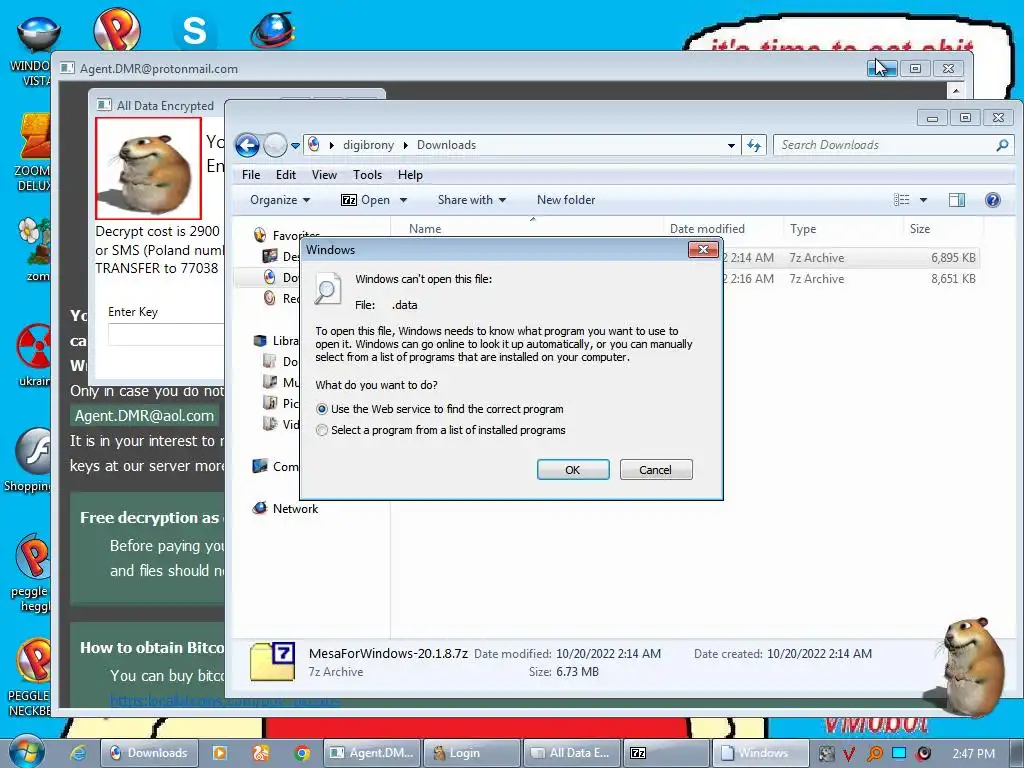Close the Windows can't open file dialog
The height and width of the screenshot is (768, 1024).
pyautogui.click(x=703, y=249)
